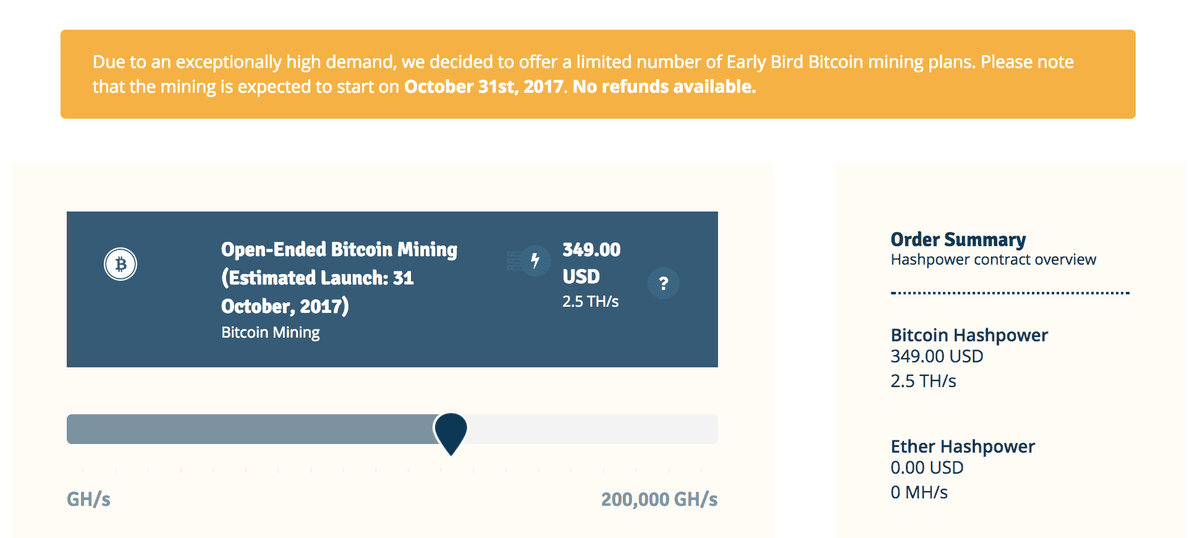Click the Bitcoin Hashpower summary label
The height and width of the screenshot is (538, 1200).
(969, 335)
